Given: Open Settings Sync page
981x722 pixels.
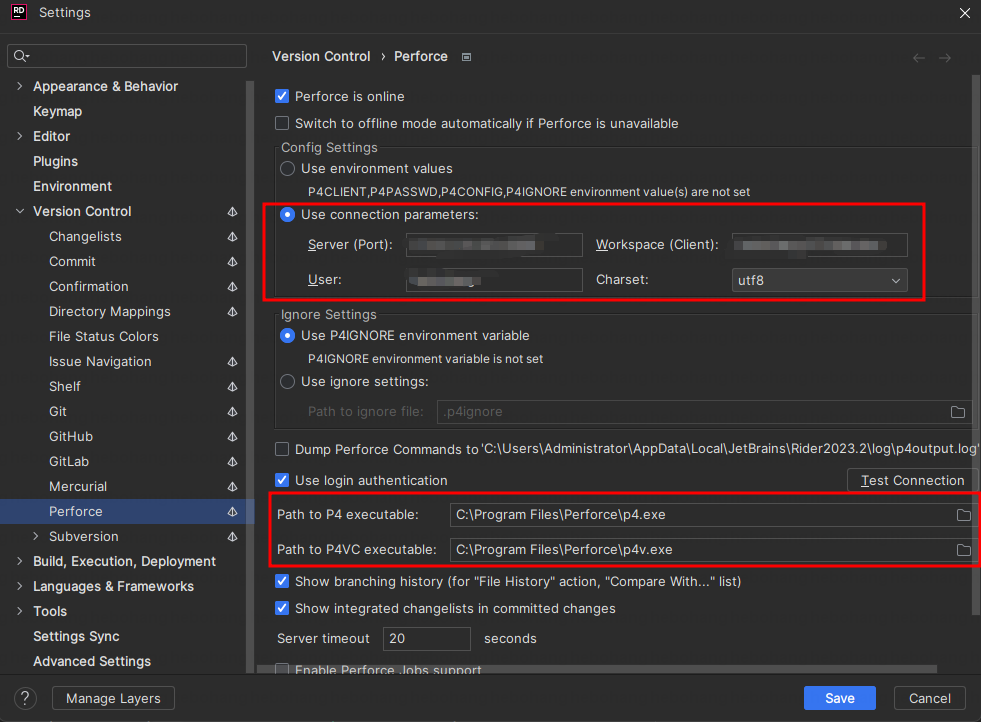Looking at the screenshot, I should [x=76, y=636].
